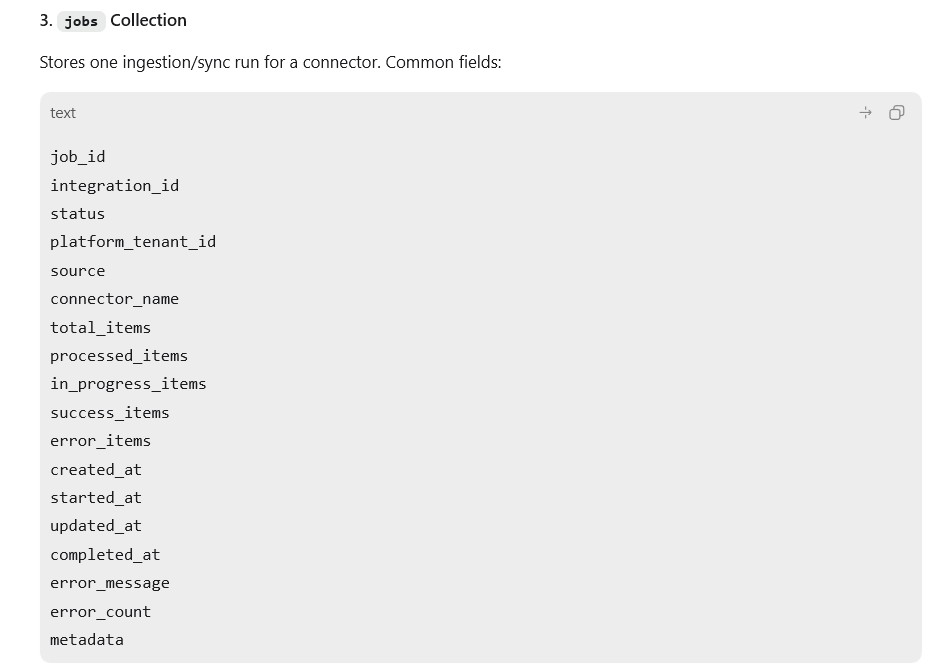Click the completed_at field
The width and height of the screenshot is (944, 667).
click(105, 555)
